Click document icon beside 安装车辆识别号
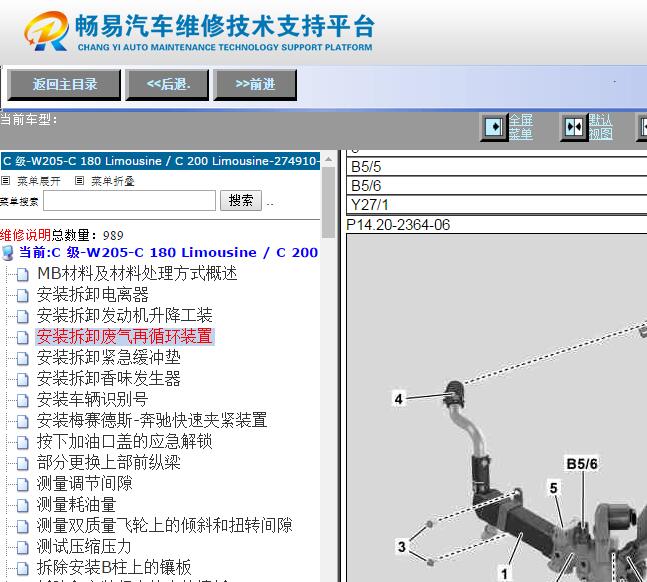Image resolution: width=647 pixels, height=582 pixels. pos(23,400)
